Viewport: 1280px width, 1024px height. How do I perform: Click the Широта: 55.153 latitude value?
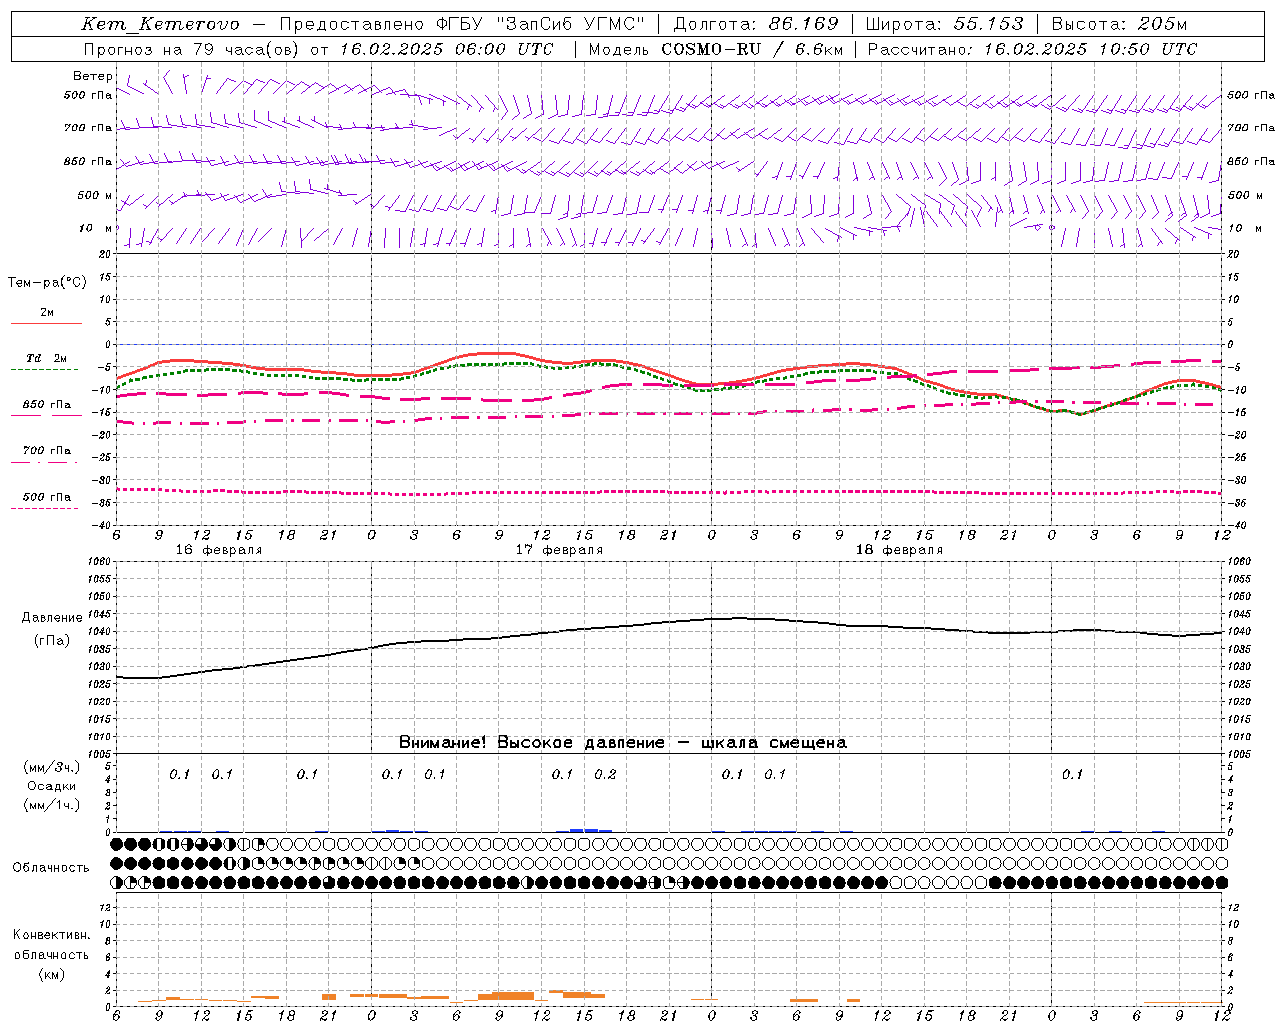point(944,25)
